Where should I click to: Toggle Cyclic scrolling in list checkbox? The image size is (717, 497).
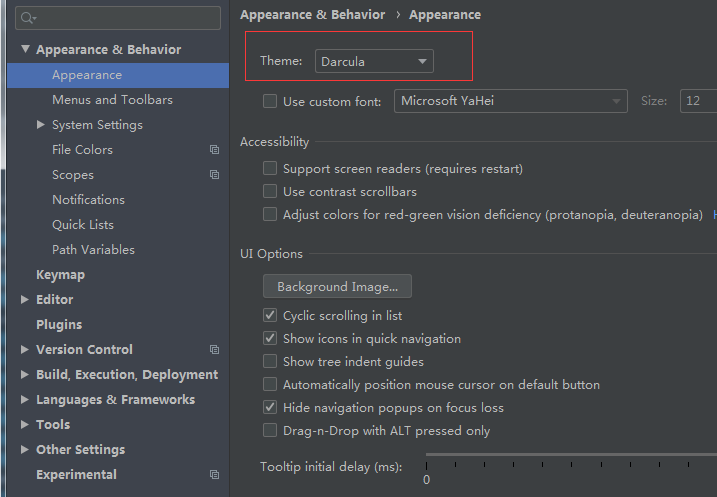(270, 316)
